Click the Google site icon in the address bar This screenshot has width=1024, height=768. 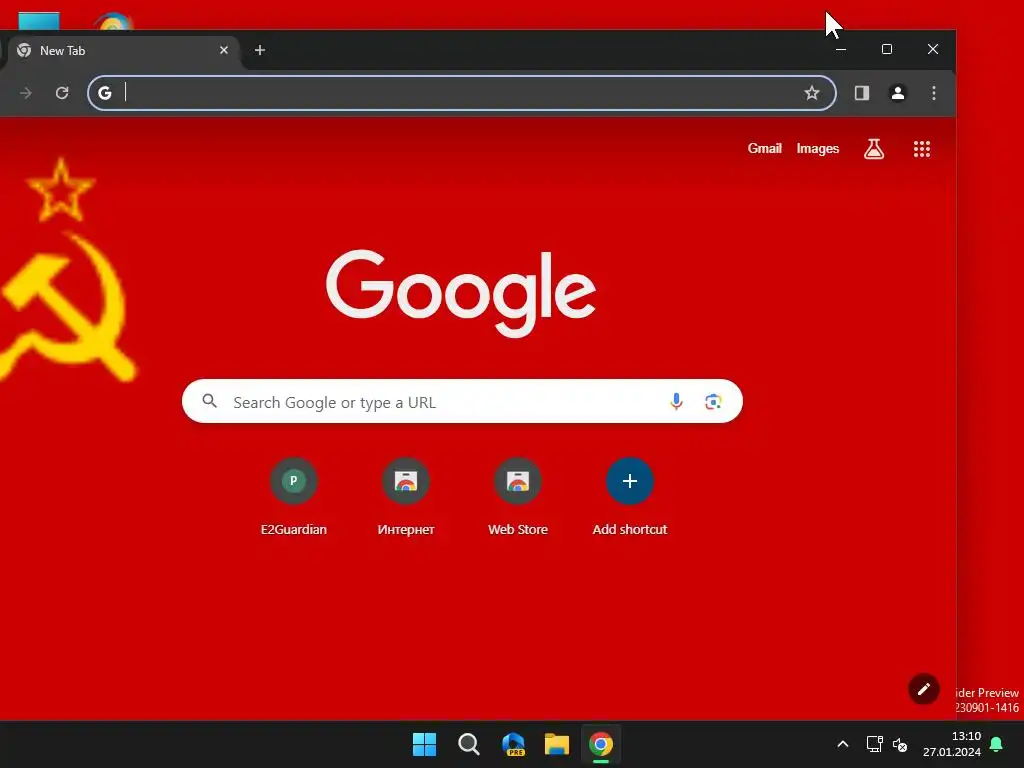pos(105,93)
